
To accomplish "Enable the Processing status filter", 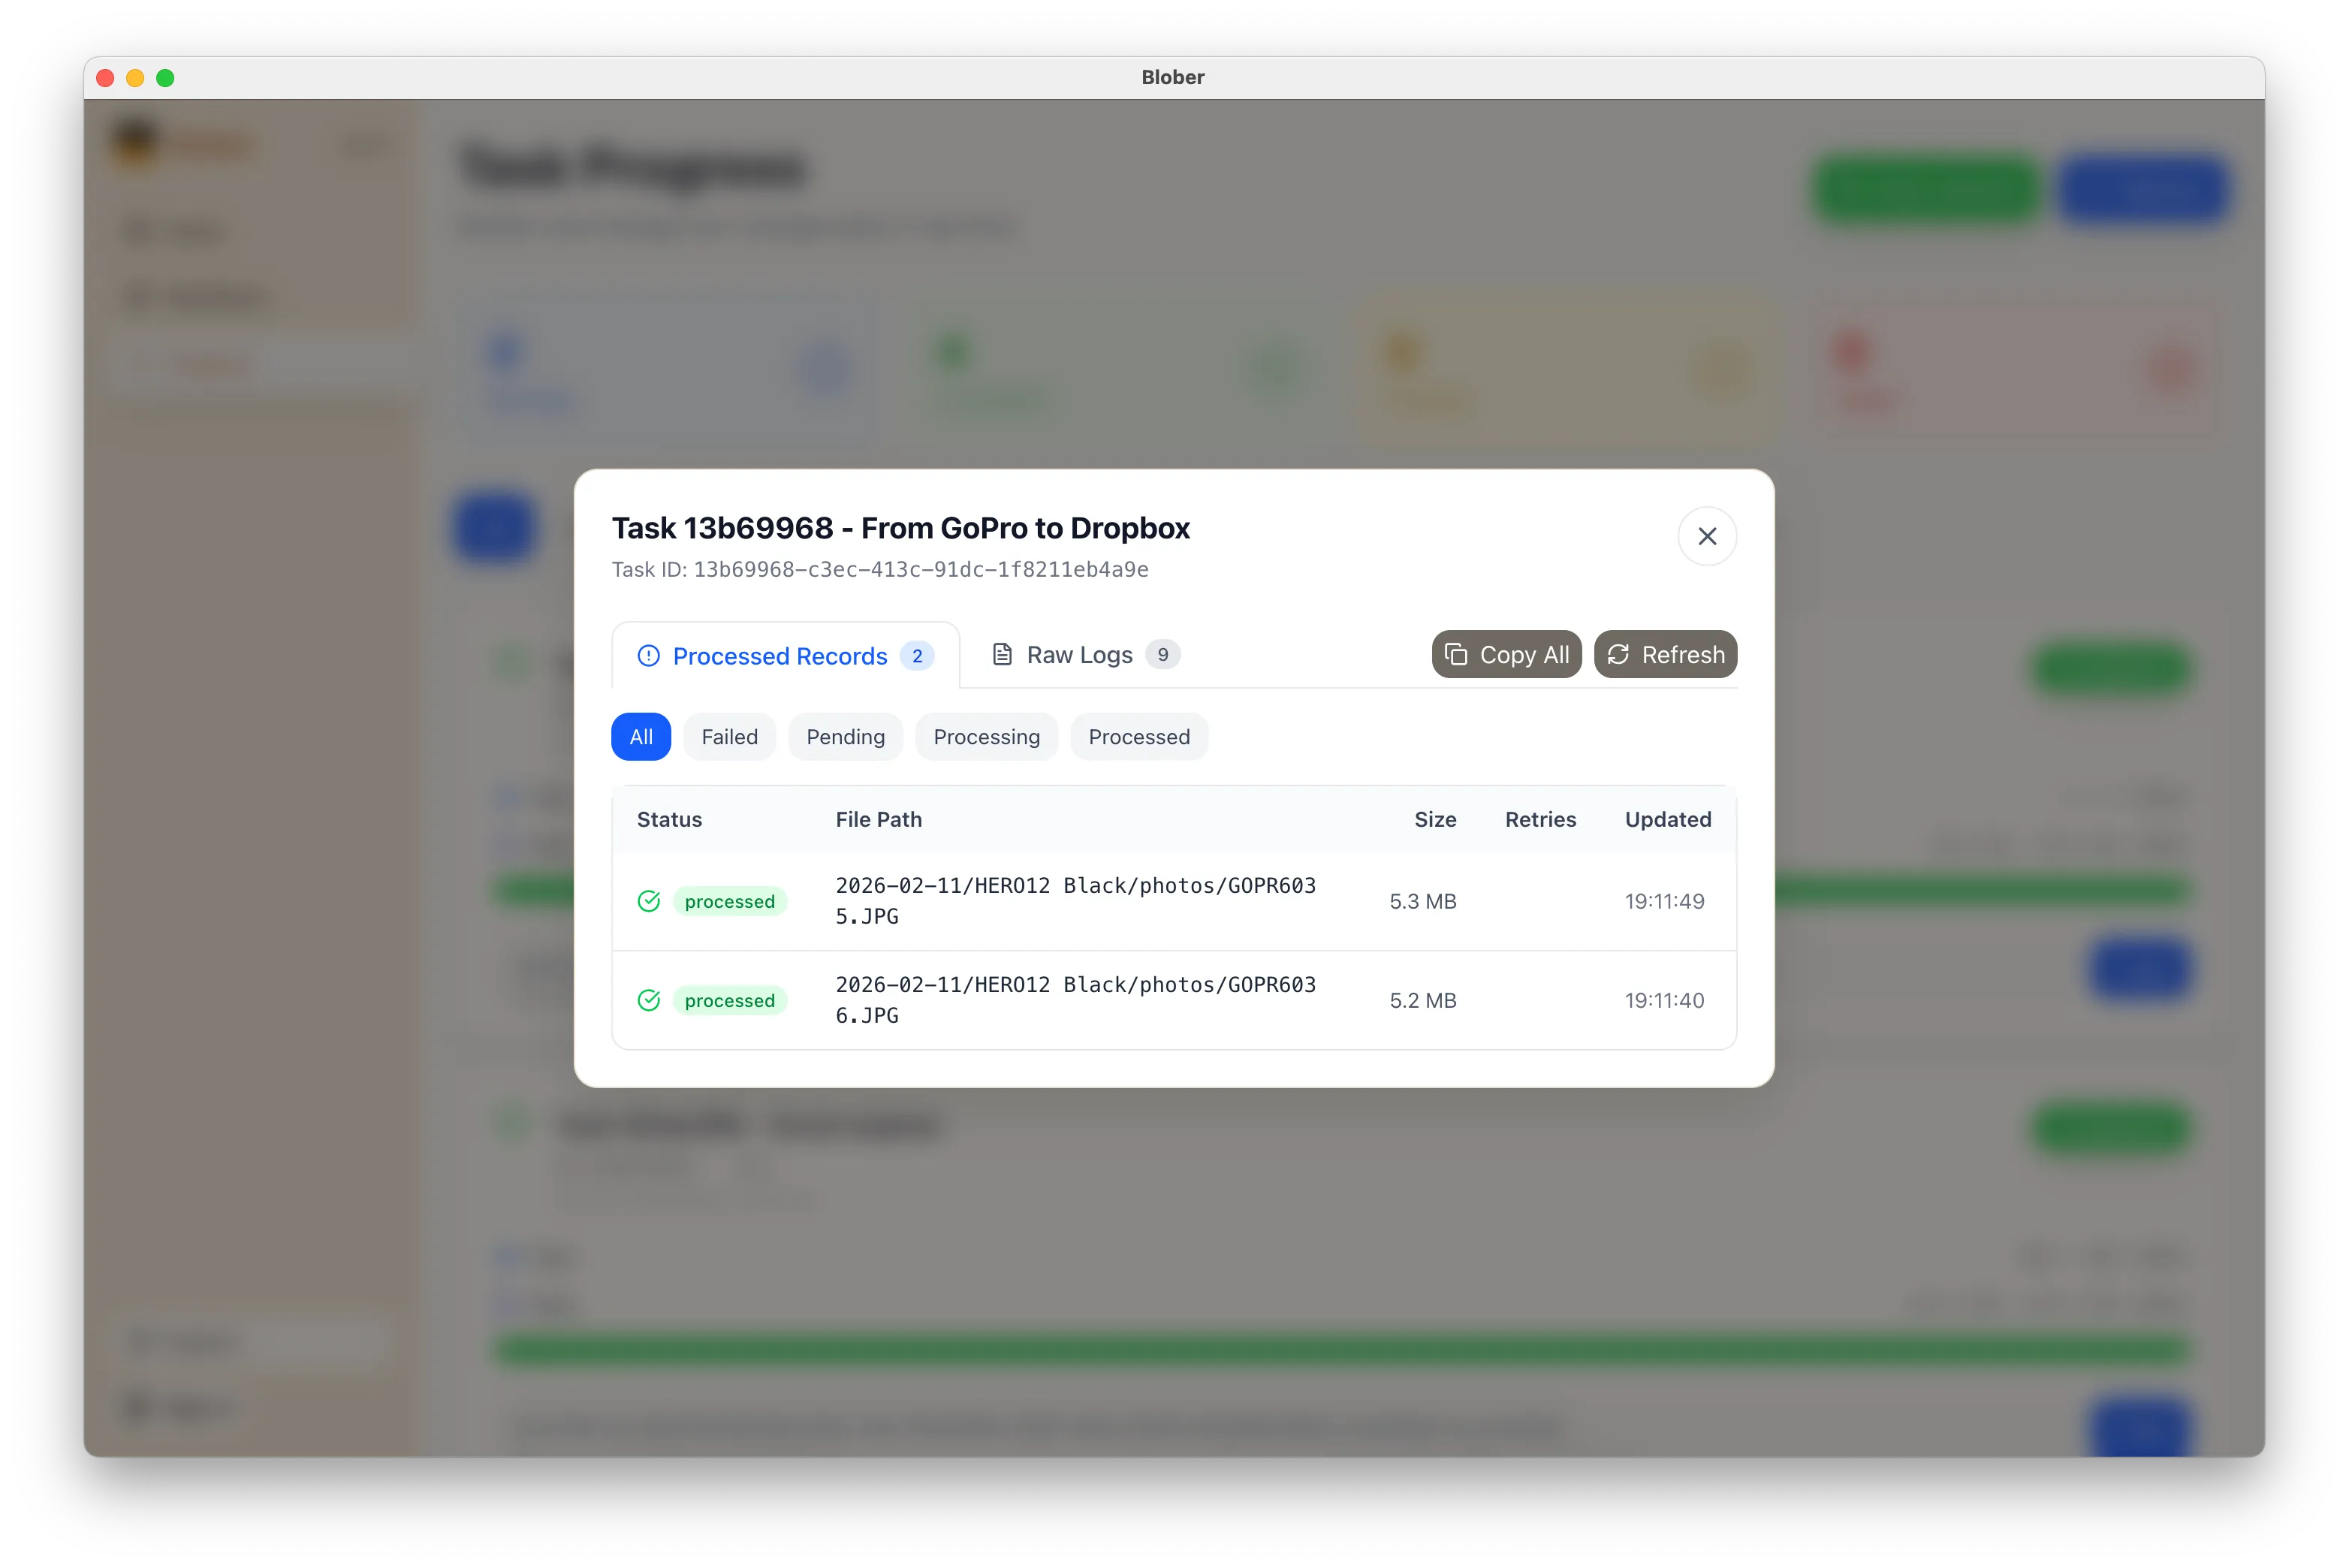I will (986, 737).
